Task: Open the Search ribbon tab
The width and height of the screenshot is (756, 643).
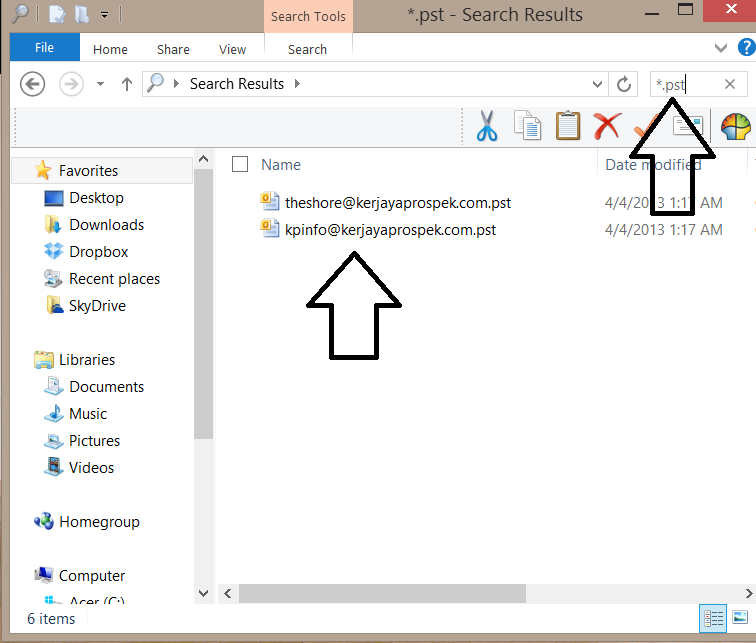Action: coord(307,49)
